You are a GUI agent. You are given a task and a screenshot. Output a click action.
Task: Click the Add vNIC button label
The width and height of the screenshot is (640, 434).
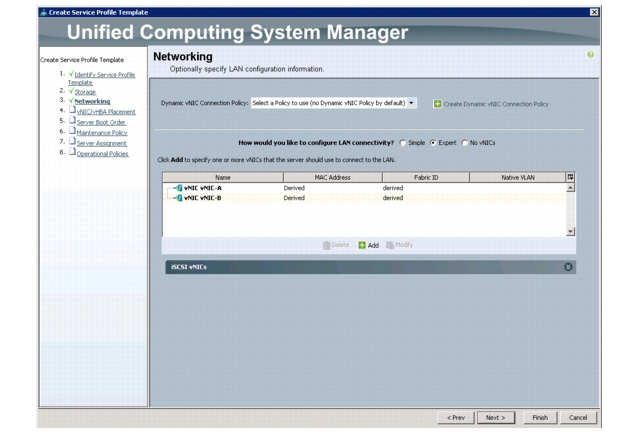coord(373,245)
